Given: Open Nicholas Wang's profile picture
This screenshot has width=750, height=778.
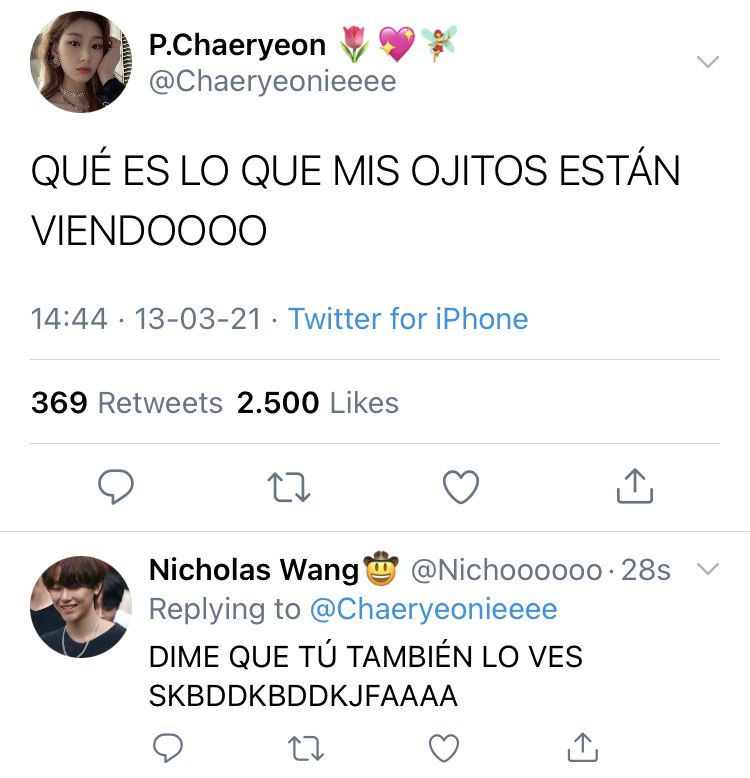Looking at the screenshot, I should pos(81,606).
